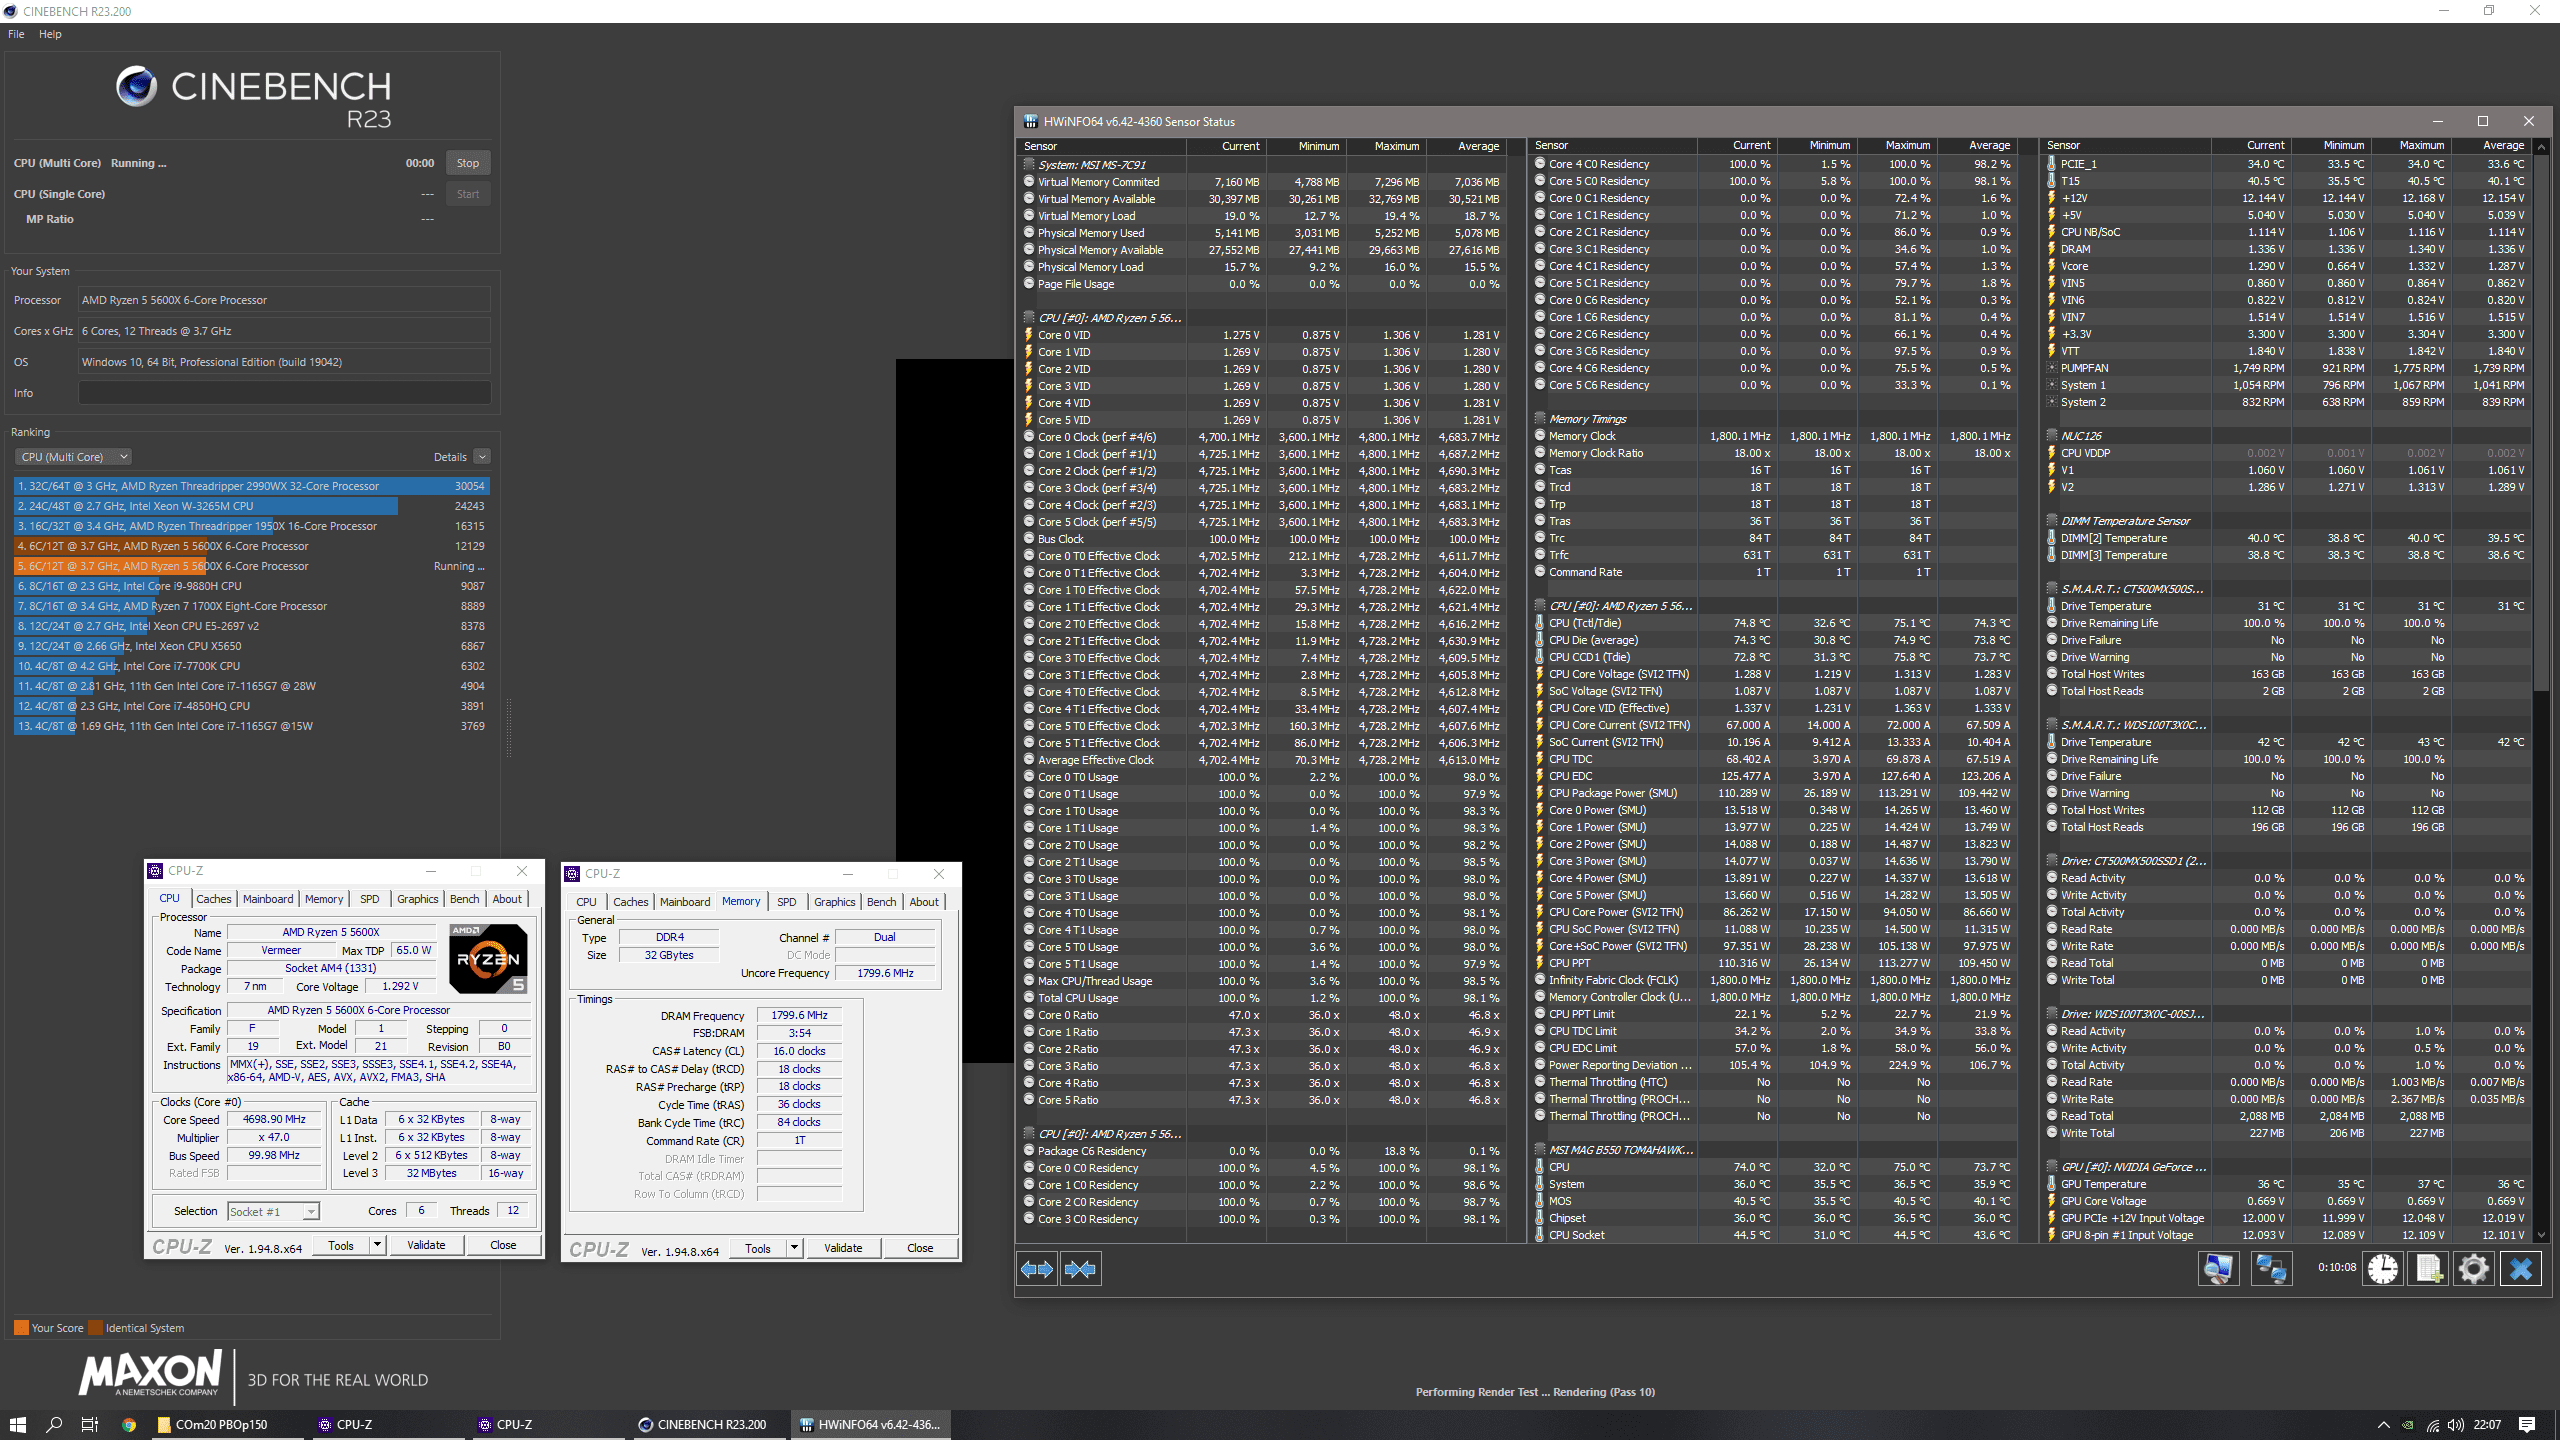The image size is (2560, 1440).
Task: Click the Single Core Start button
Action: click(467, 194)
